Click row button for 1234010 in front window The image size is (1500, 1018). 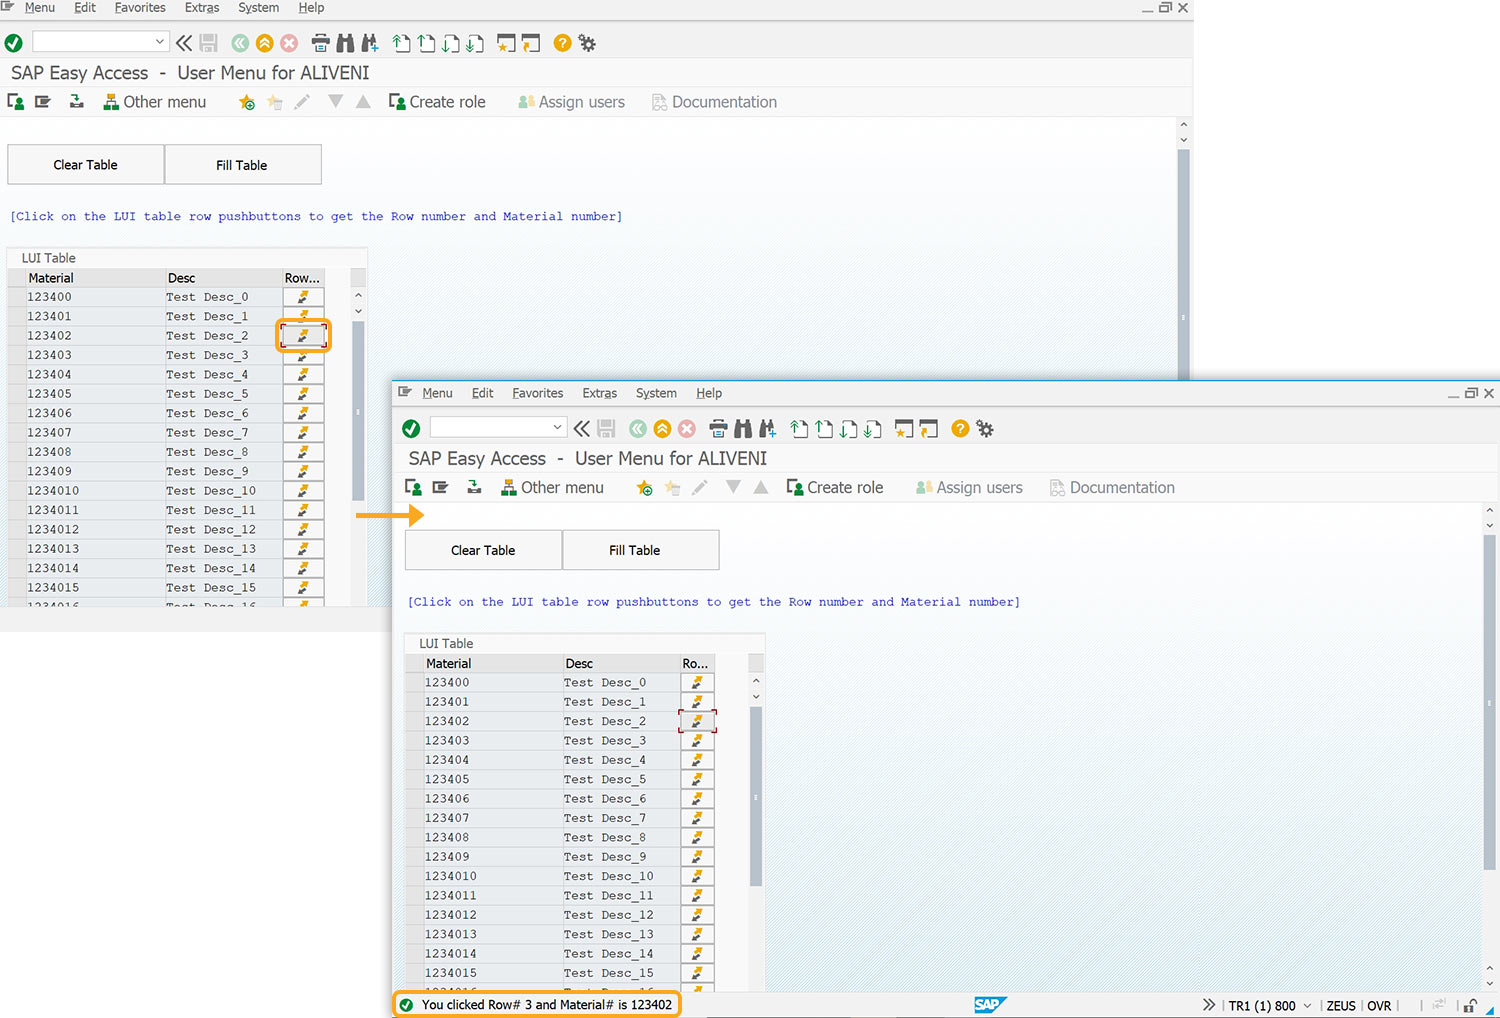[x=697, y=876]
